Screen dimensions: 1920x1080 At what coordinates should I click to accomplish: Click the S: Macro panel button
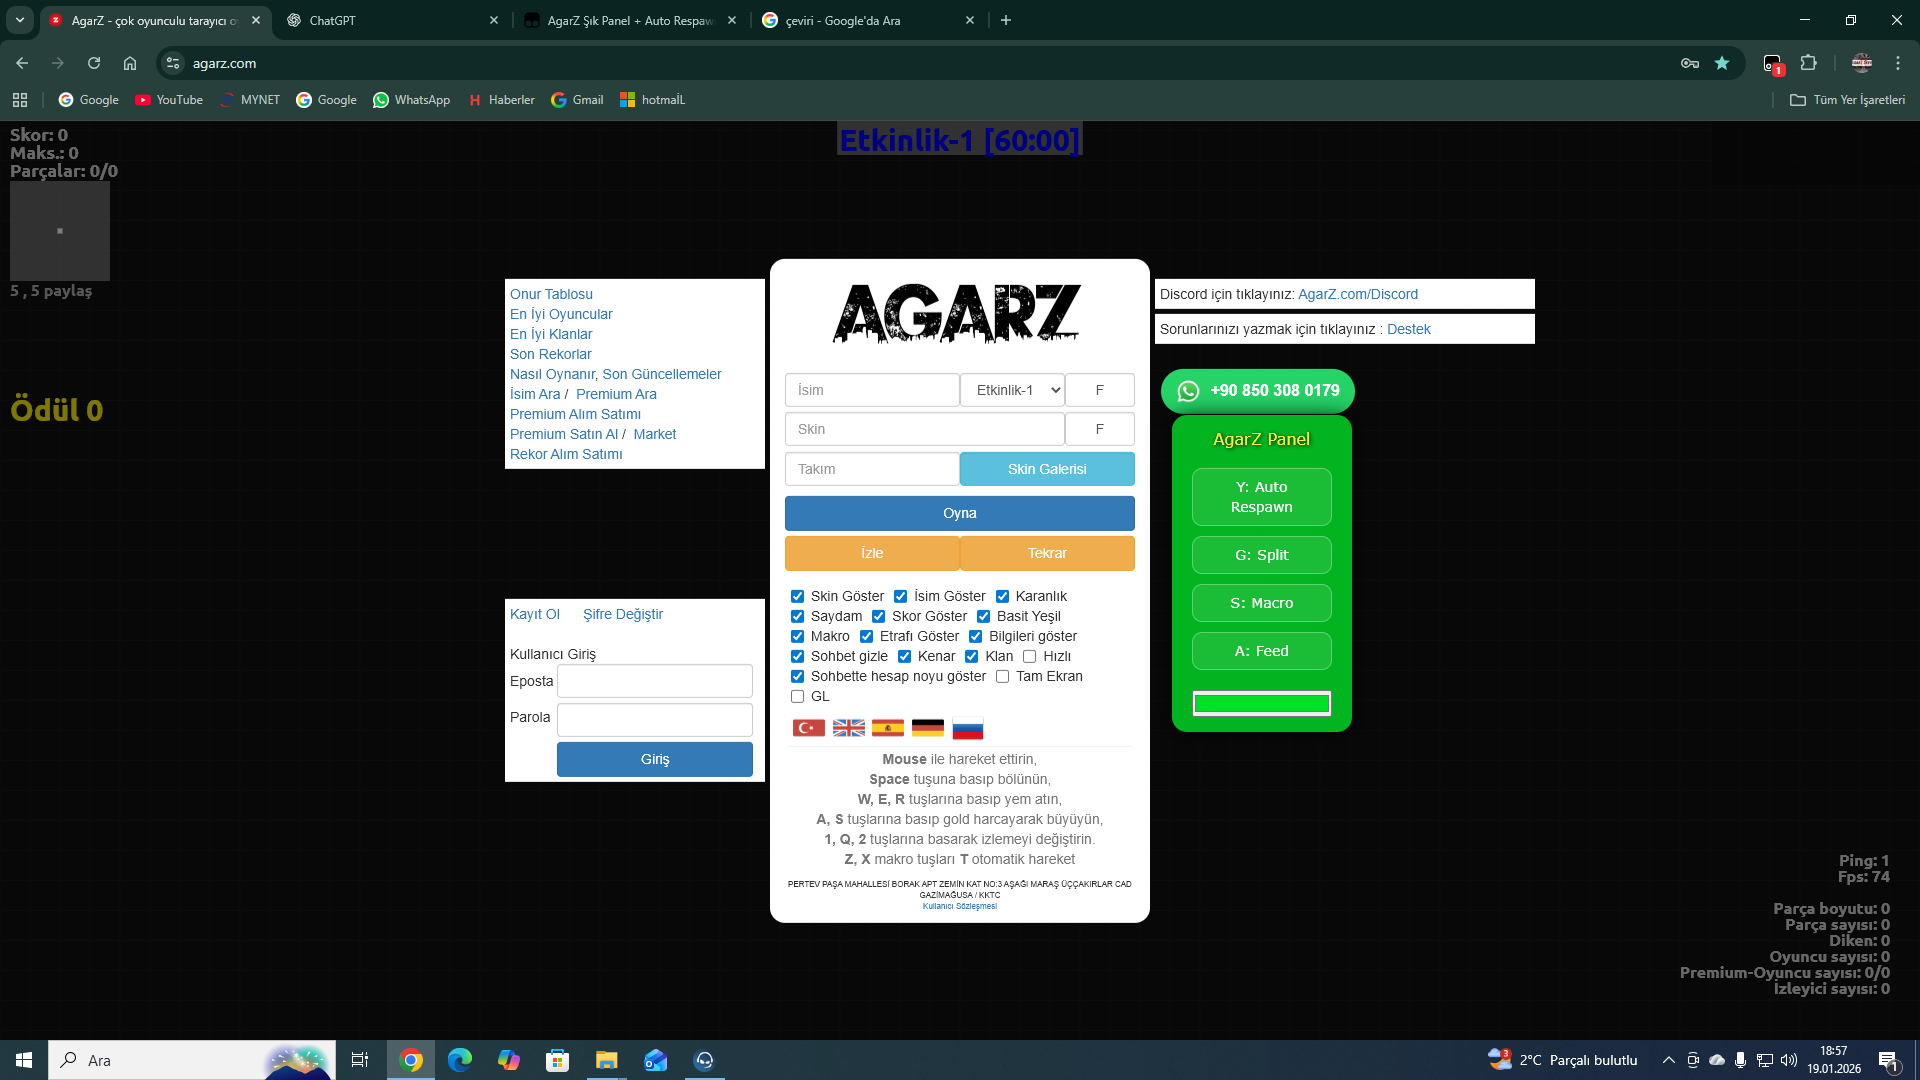(x=1262, y=603)
